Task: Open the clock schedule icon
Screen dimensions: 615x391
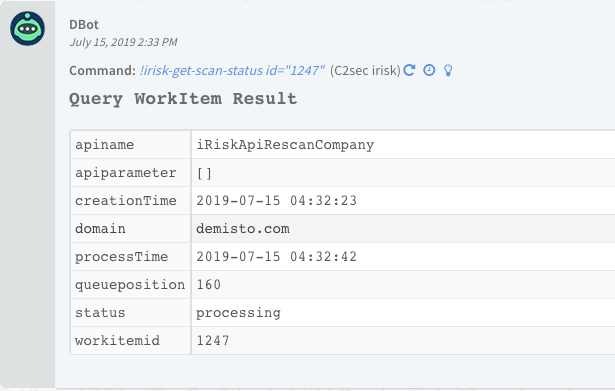Action: coord(429,70)
